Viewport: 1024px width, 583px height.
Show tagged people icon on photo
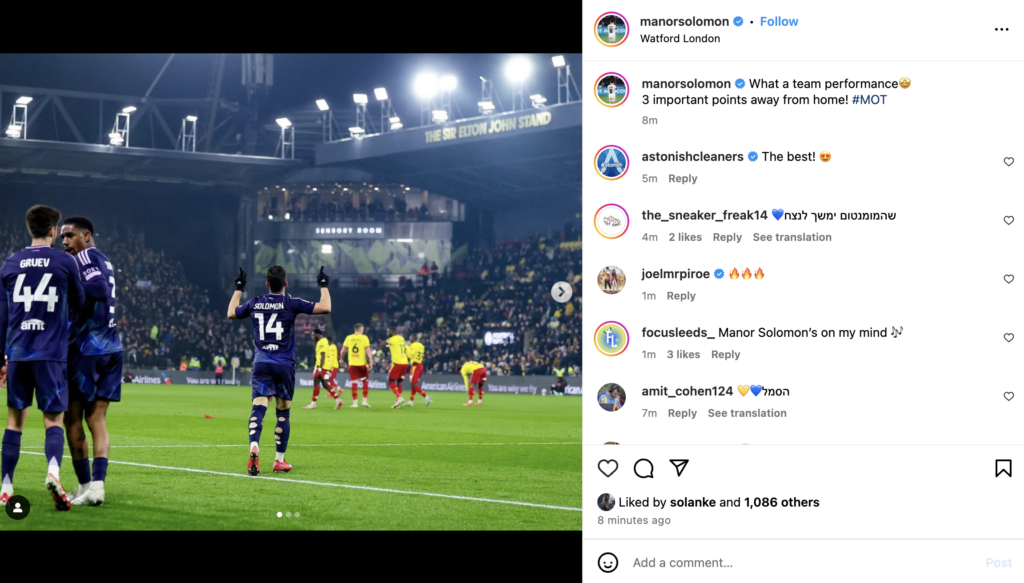coord(18,507)
